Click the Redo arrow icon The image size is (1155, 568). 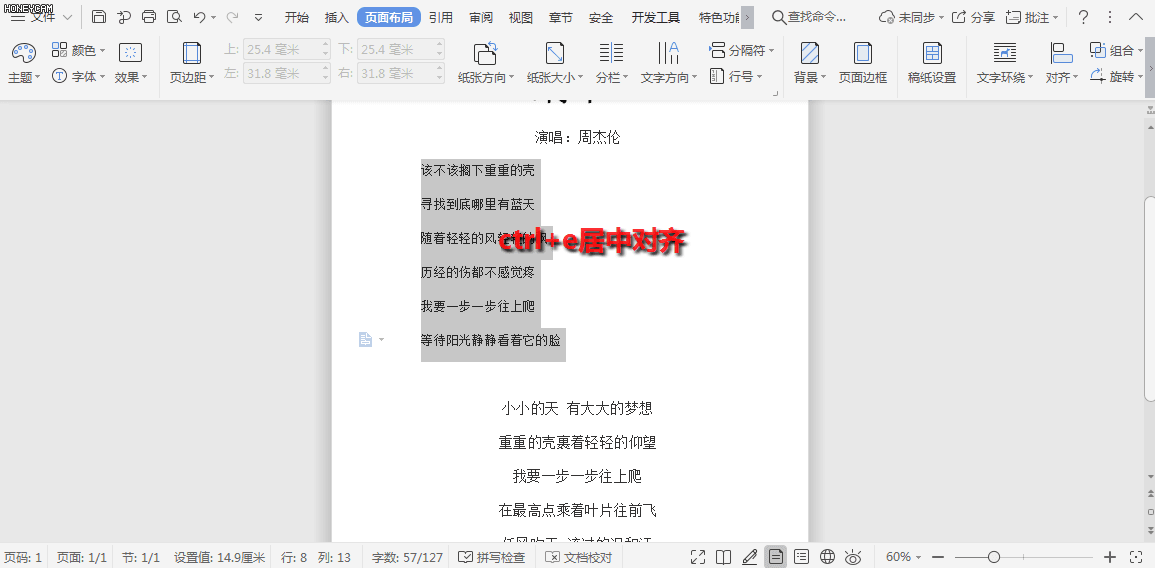tap(232, 17)
